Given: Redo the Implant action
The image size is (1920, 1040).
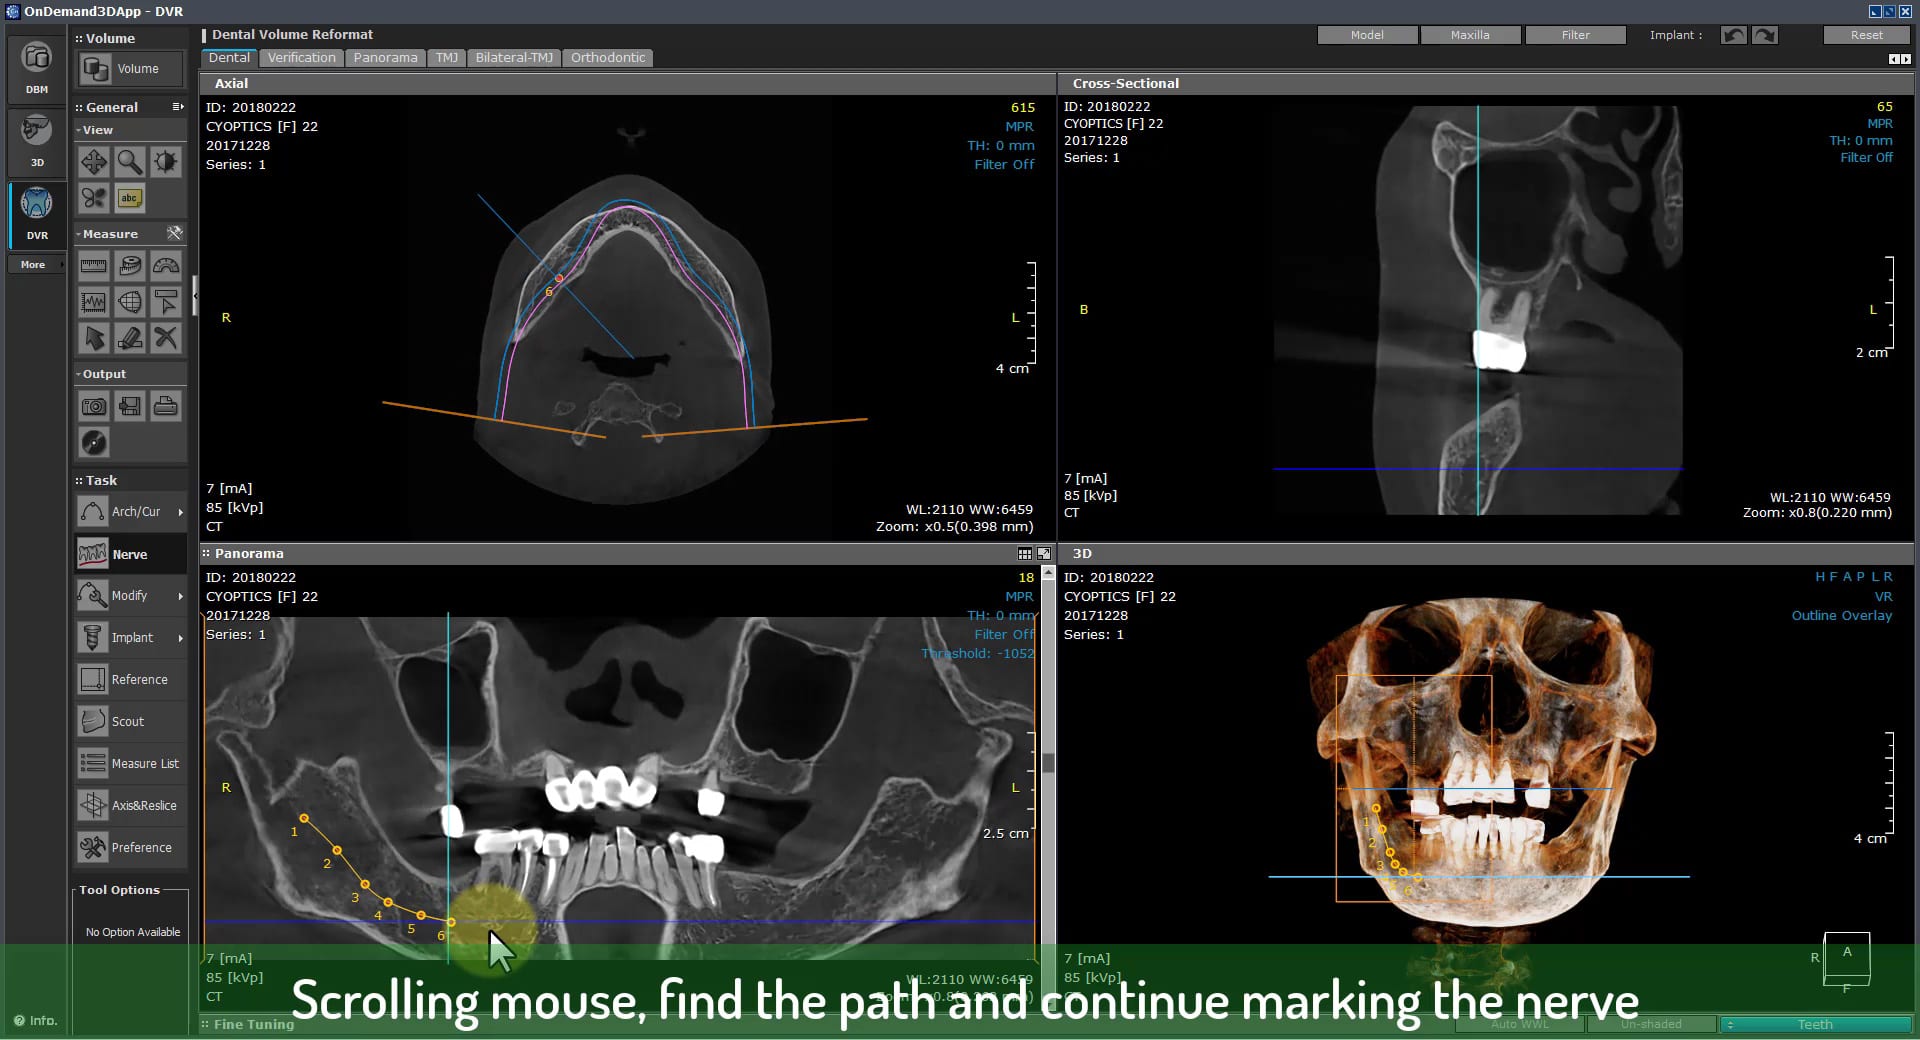Looking at the screenshot, I should pos(1765,35).
